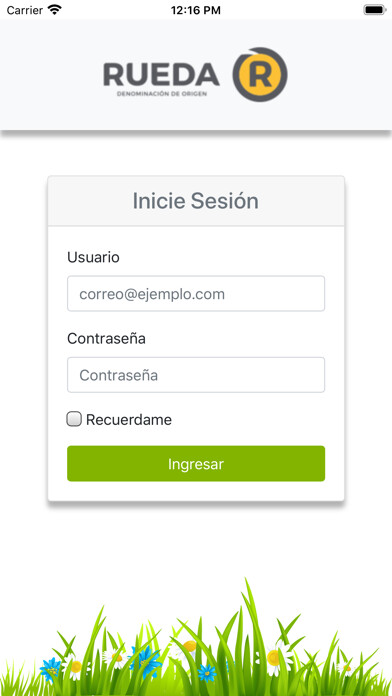The image size is (392, 696).
Task: Tap the Contraseña label above password field
Action: pos(106,339)
